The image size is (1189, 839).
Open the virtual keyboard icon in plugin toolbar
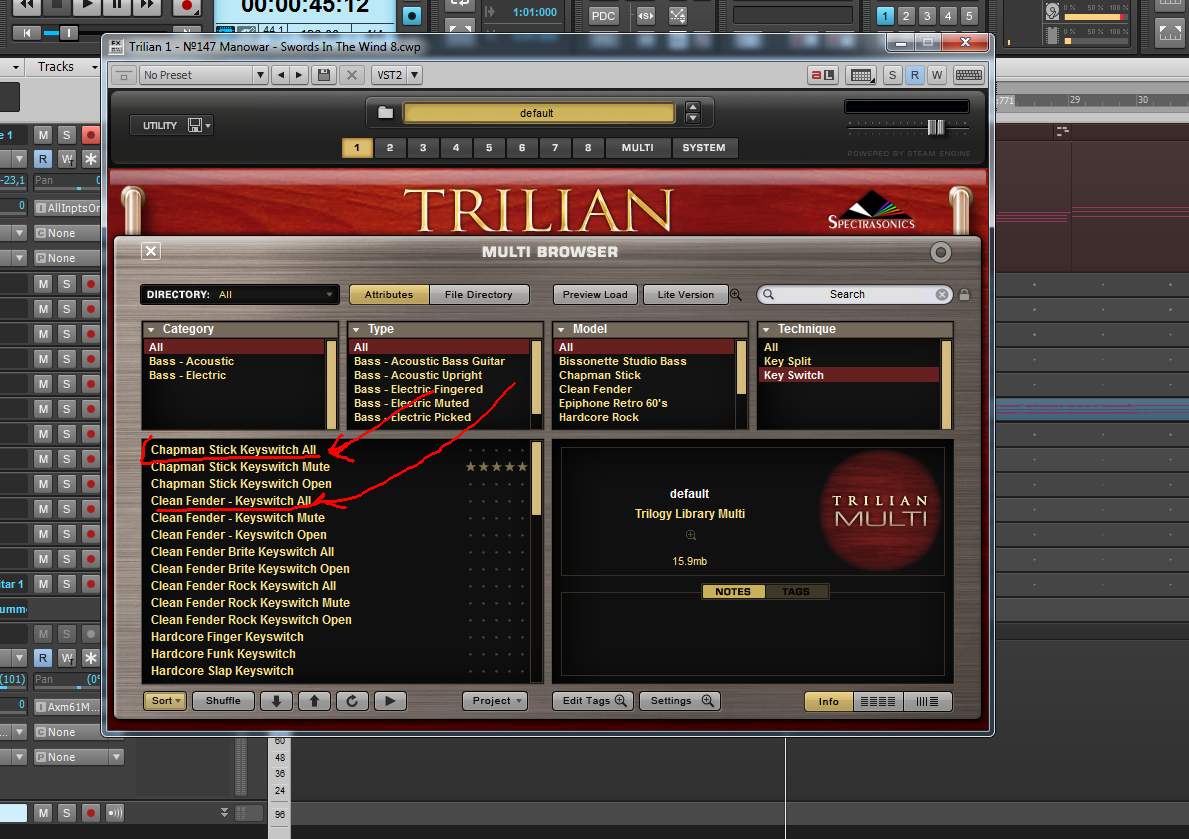coord(968,74)
